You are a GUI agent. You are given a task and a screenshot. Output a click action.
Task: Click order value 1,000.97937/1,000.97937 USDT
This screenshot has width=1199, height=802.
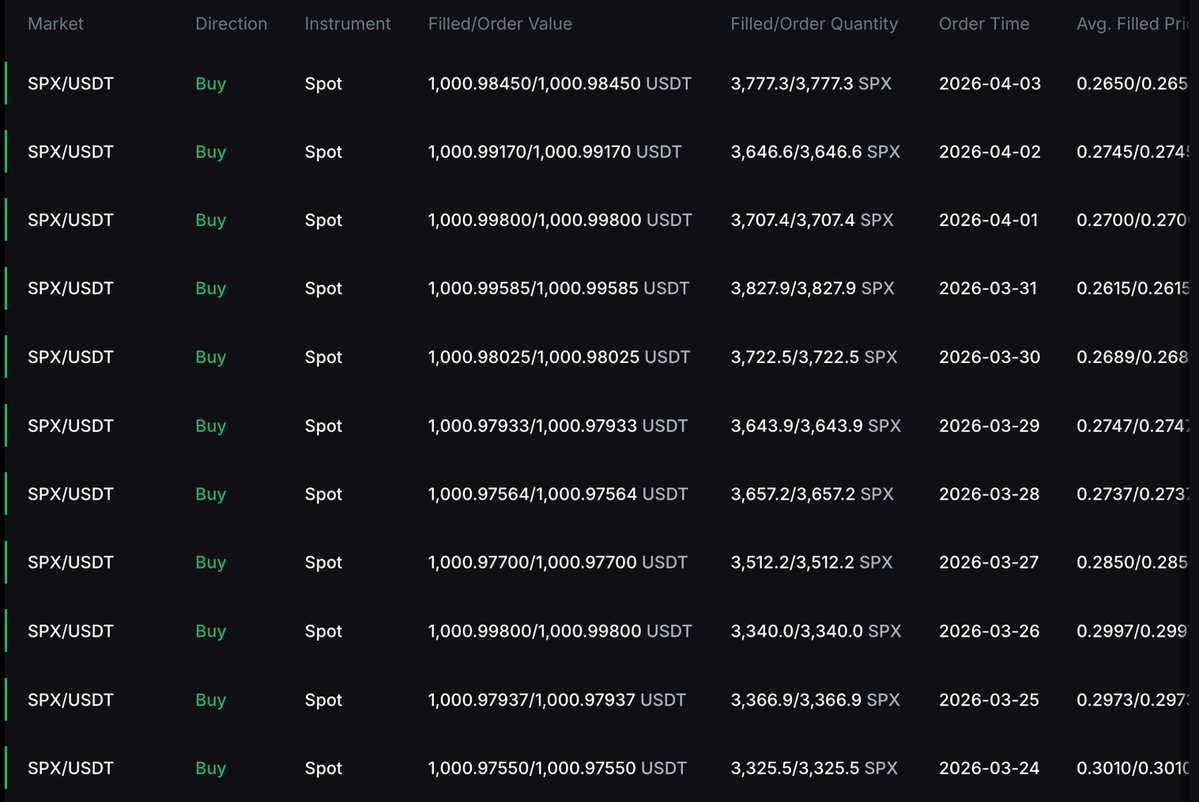557,700
